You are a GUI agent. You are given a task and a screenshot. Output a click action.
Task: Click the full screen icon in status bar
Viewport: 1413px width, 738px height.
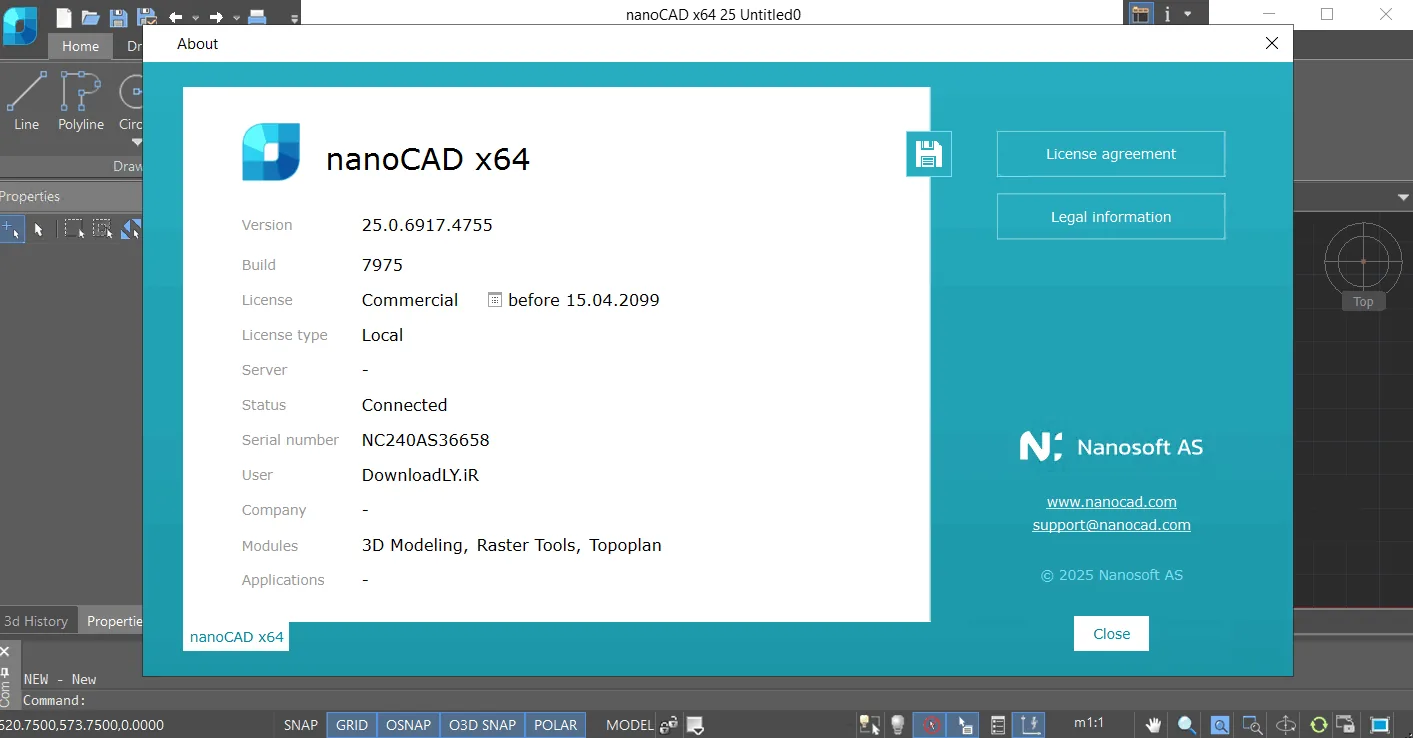1380,725
